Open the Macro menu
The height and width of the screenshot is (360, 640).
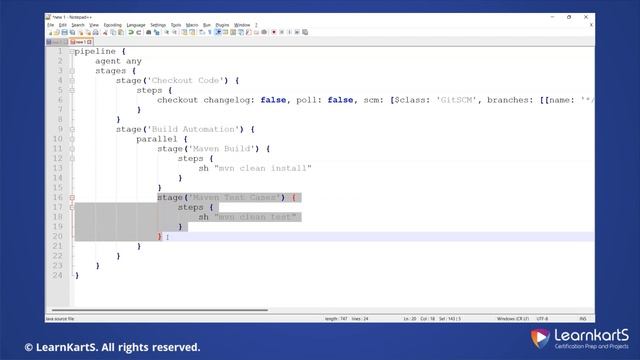pos(192,25)
